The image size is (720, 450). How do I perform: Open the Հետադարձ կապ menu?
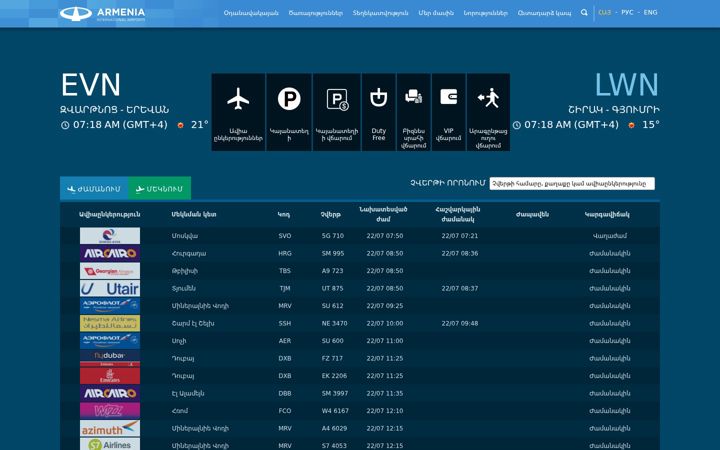pos(545,13)
